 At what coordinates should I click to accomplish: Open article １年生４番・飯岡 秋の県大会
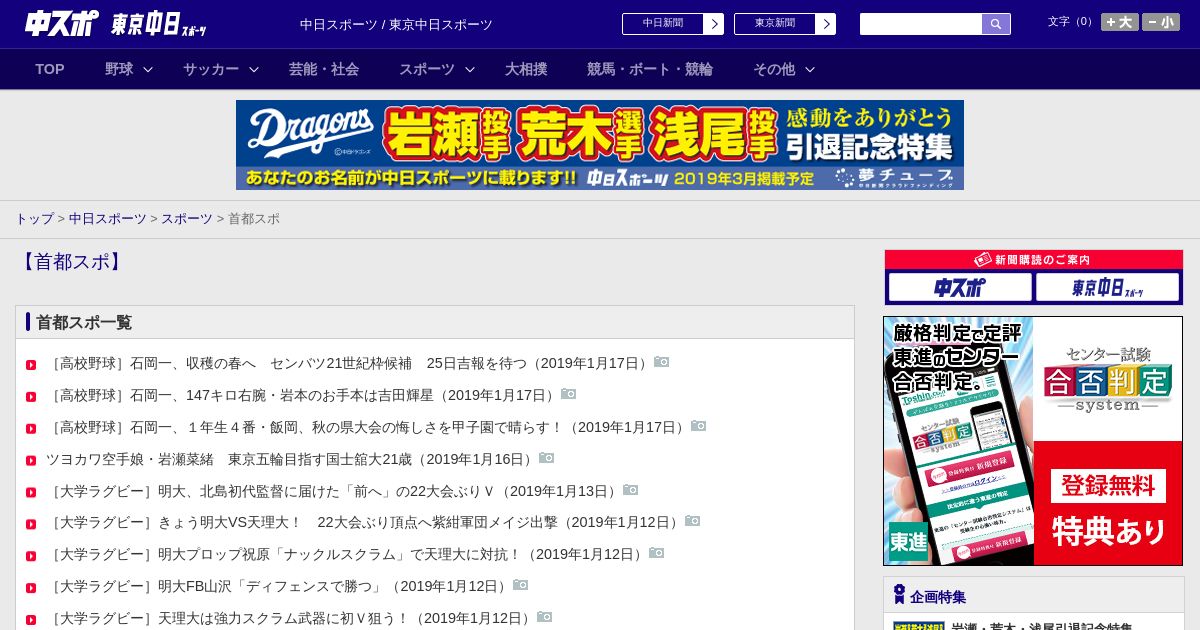[368, 427]
